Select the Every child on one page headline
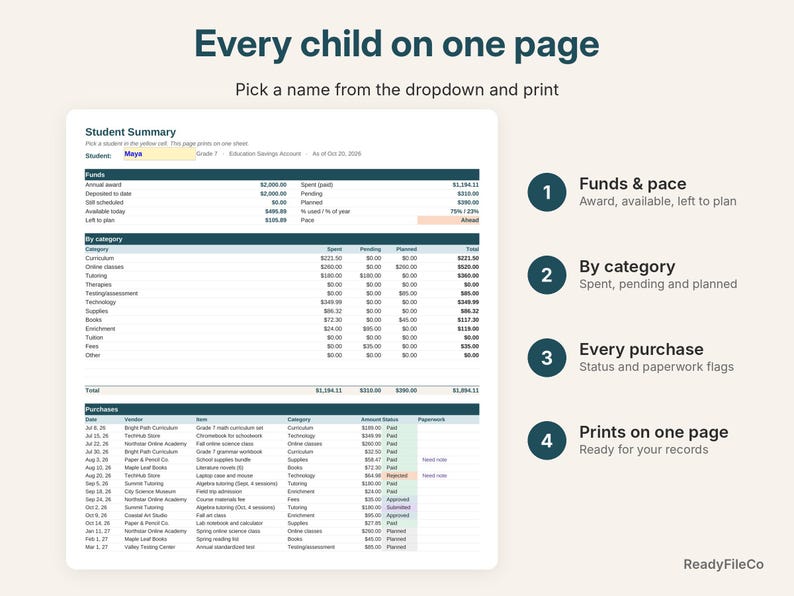The image size is (794, 596). 397,44
